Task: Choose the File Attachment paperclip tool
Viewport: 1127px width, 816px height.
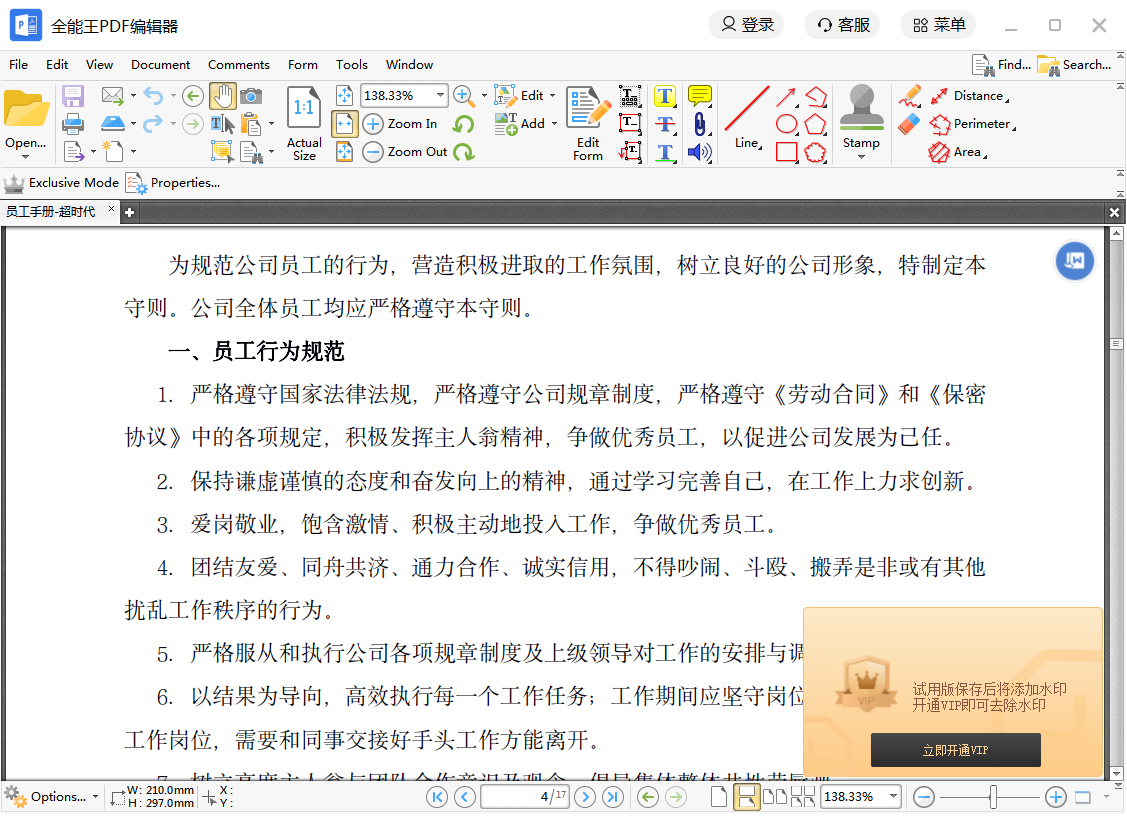Action: 700,124
